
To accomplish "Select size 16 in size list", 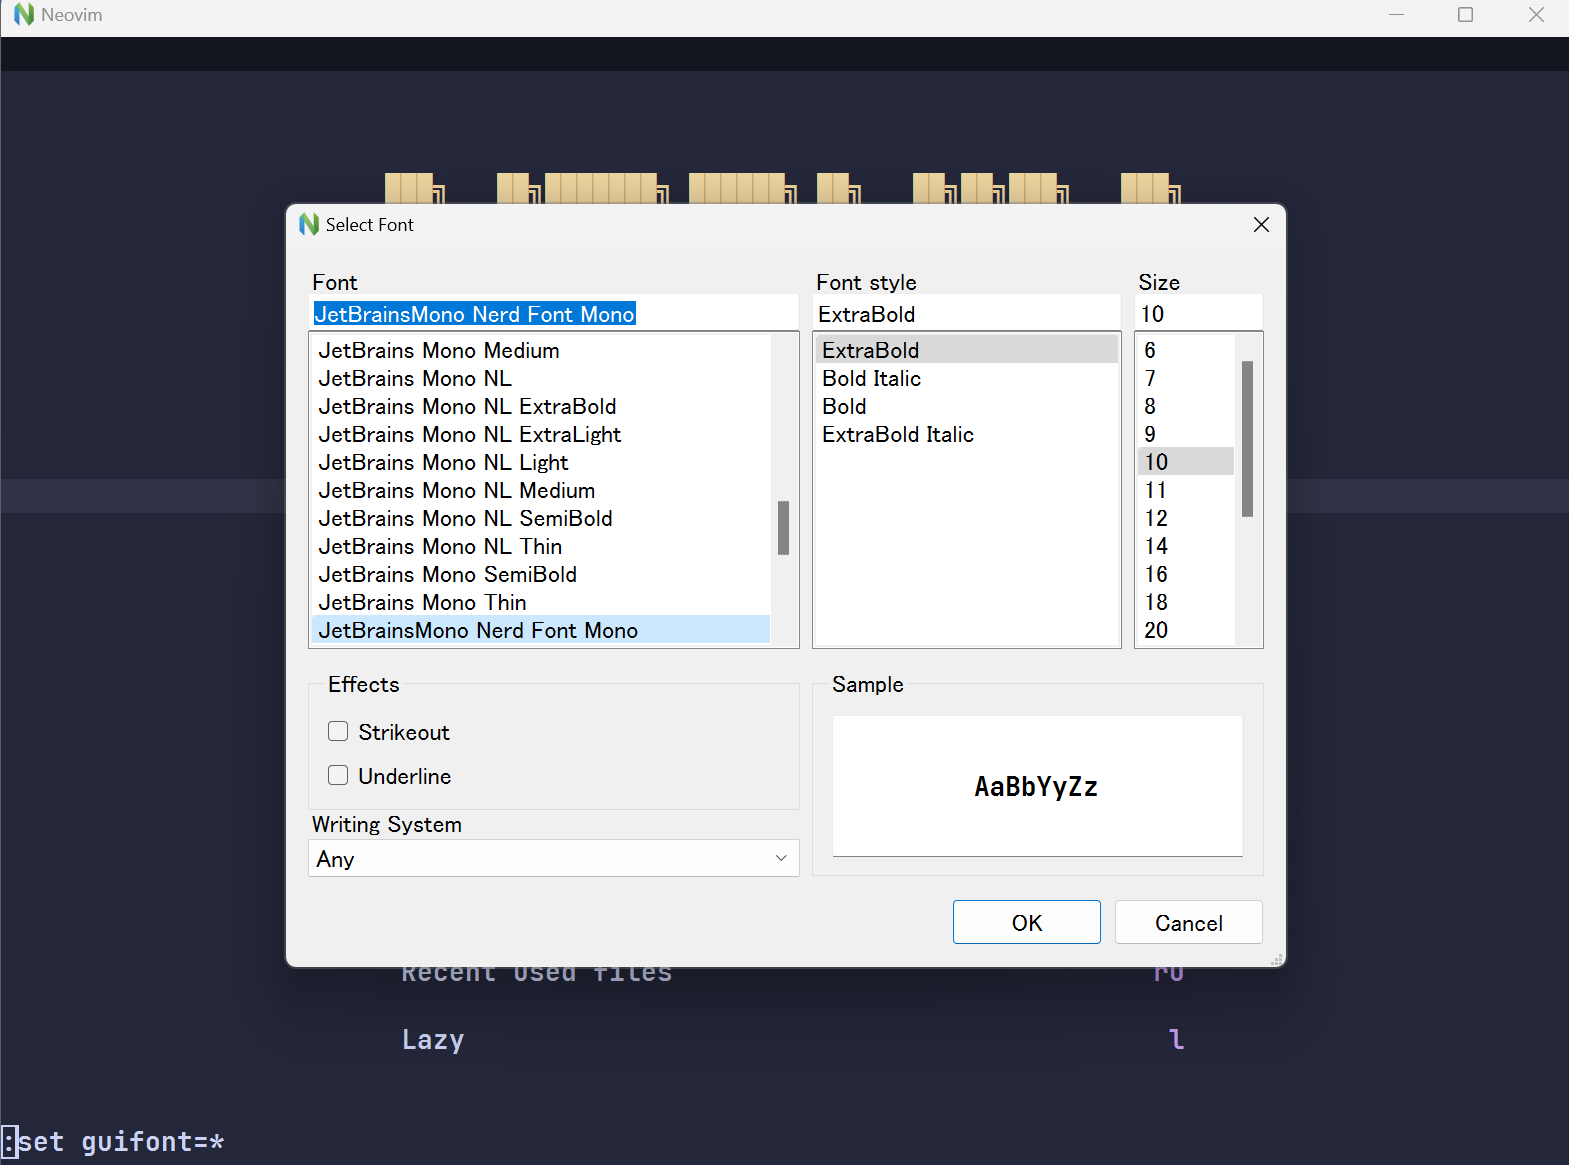I will point(1186,575).
